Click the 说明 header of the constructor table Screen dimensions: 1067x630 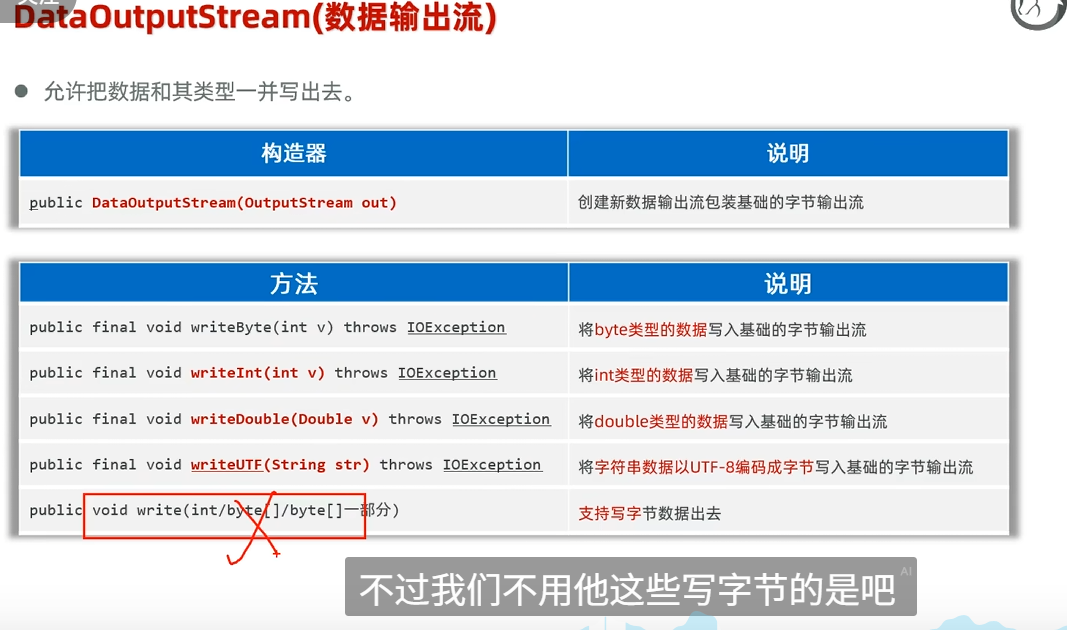(788, 153)
